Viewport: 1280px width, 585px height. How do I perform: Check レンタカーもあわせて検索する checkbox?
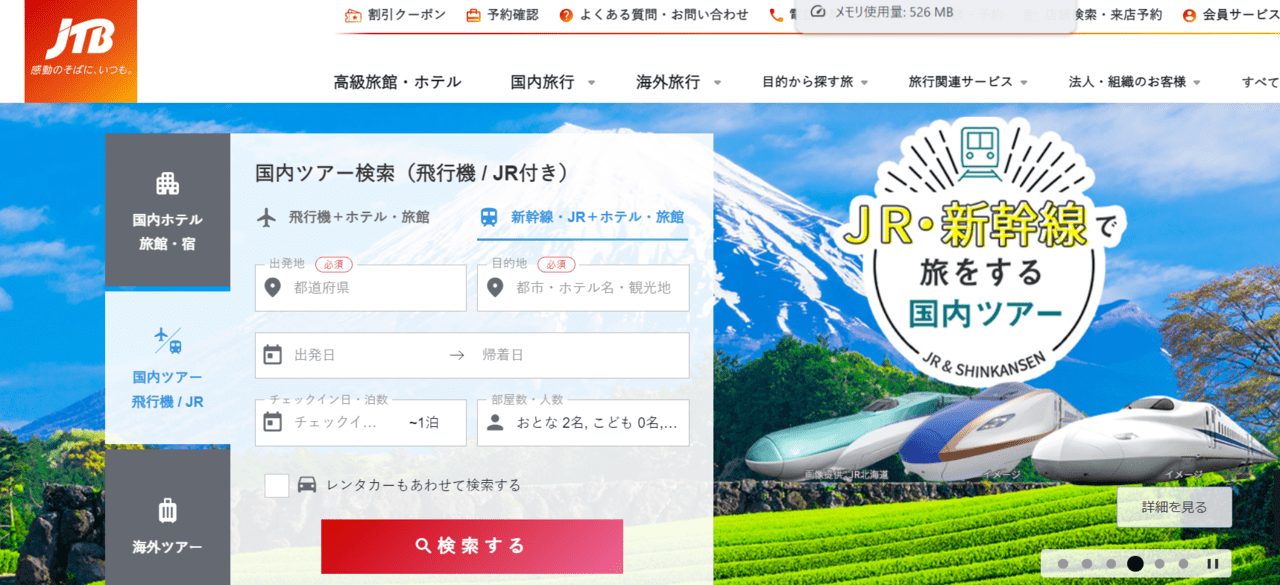[x=277, y=485]
